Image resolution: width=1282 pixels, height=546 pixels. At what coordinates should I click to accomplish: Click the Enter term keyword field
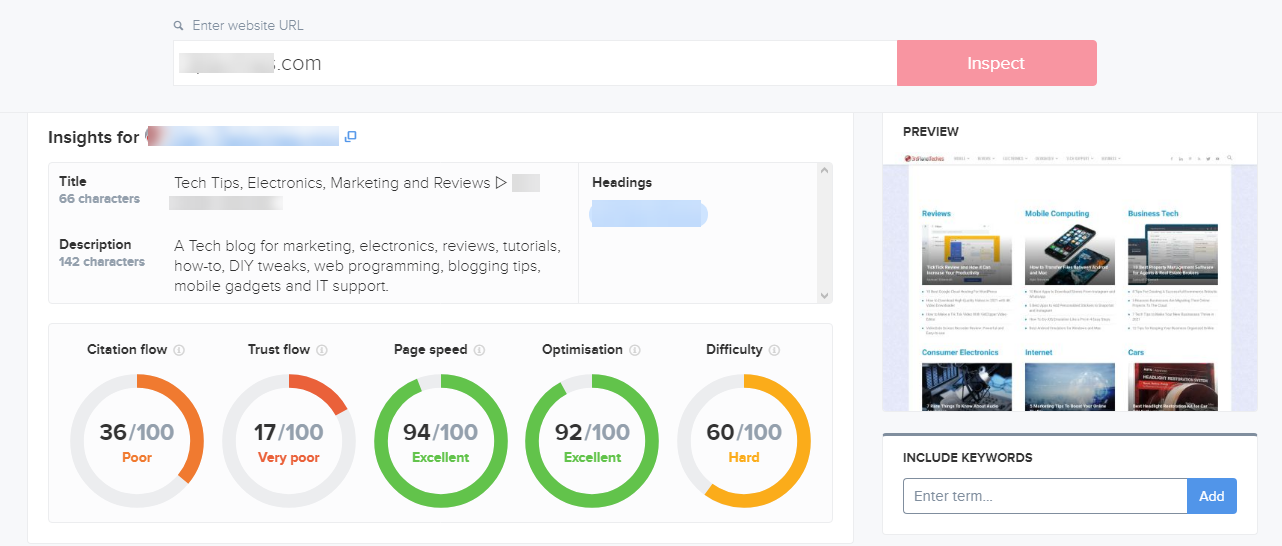click(x=1044, y=496)
